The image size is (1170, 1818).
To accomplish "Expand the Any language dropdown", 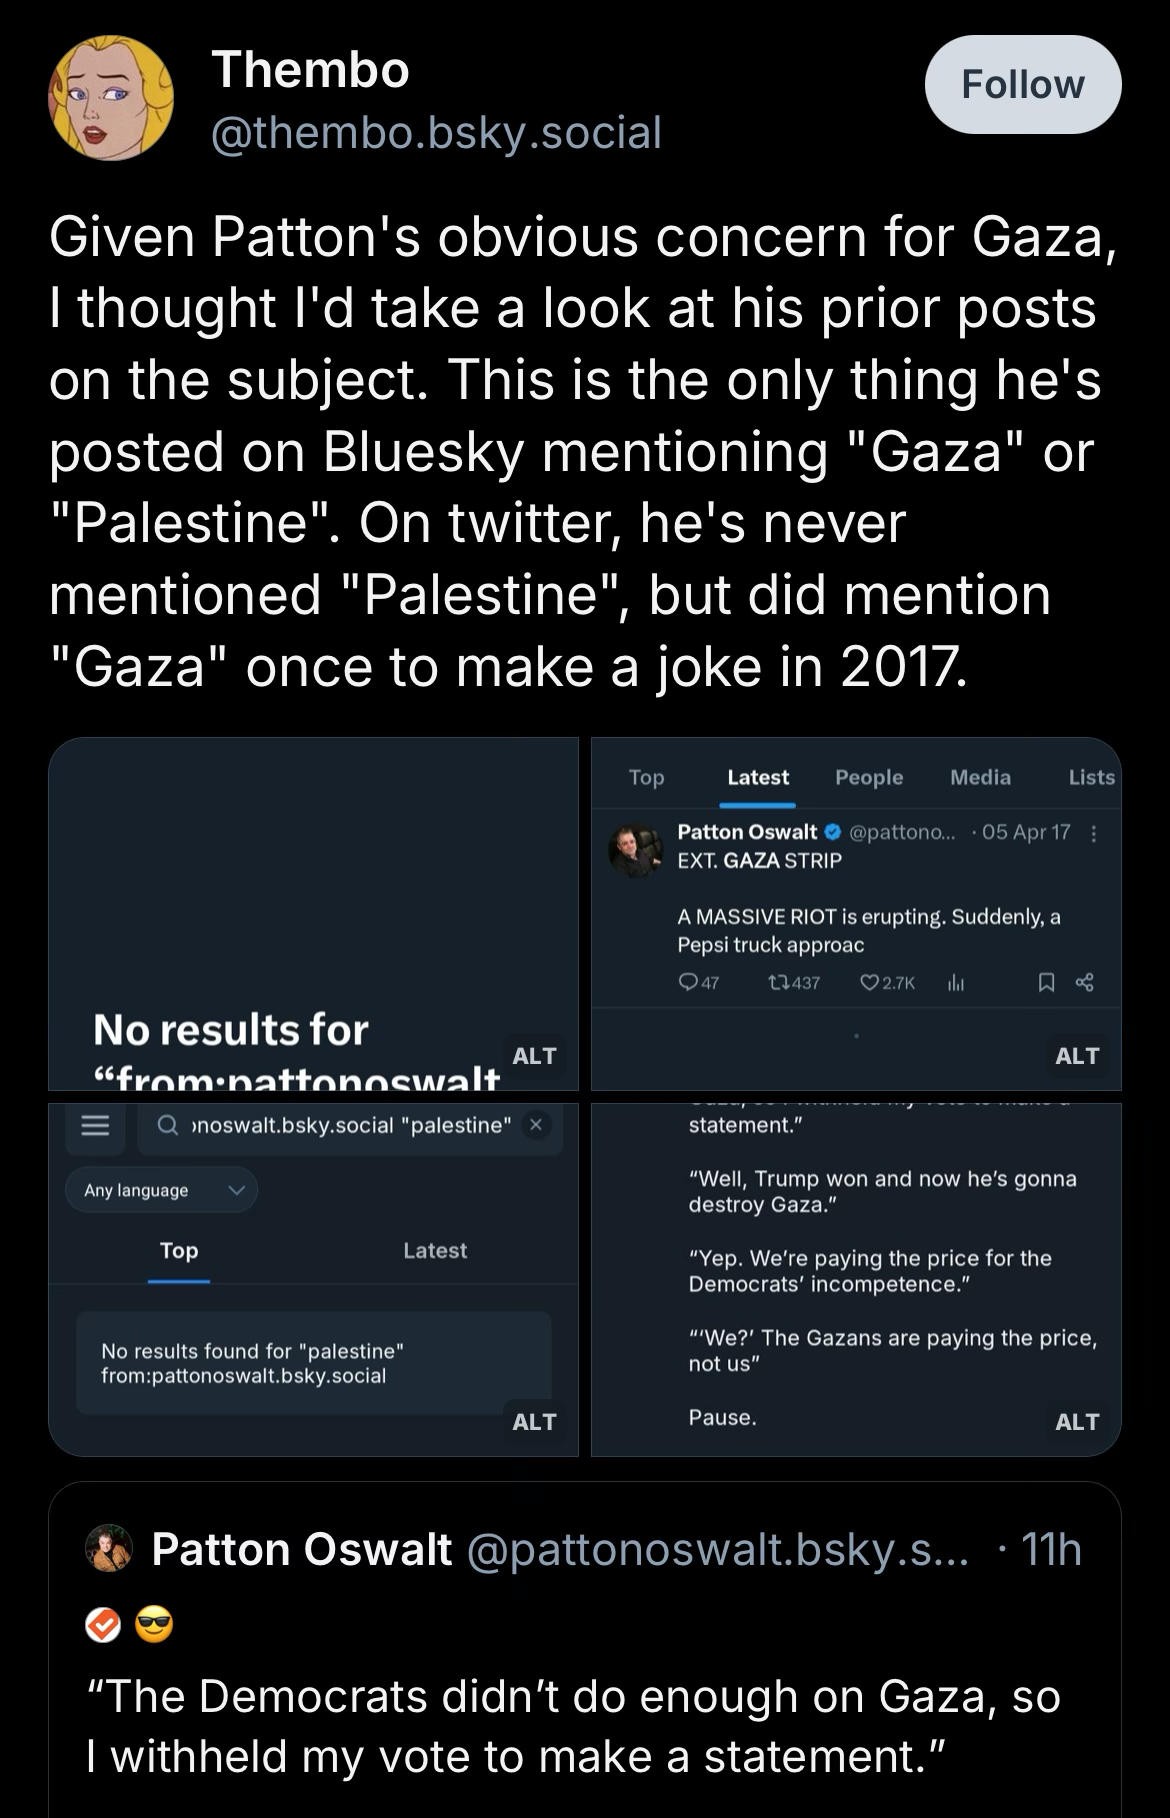I will (x=162, y=1190).
